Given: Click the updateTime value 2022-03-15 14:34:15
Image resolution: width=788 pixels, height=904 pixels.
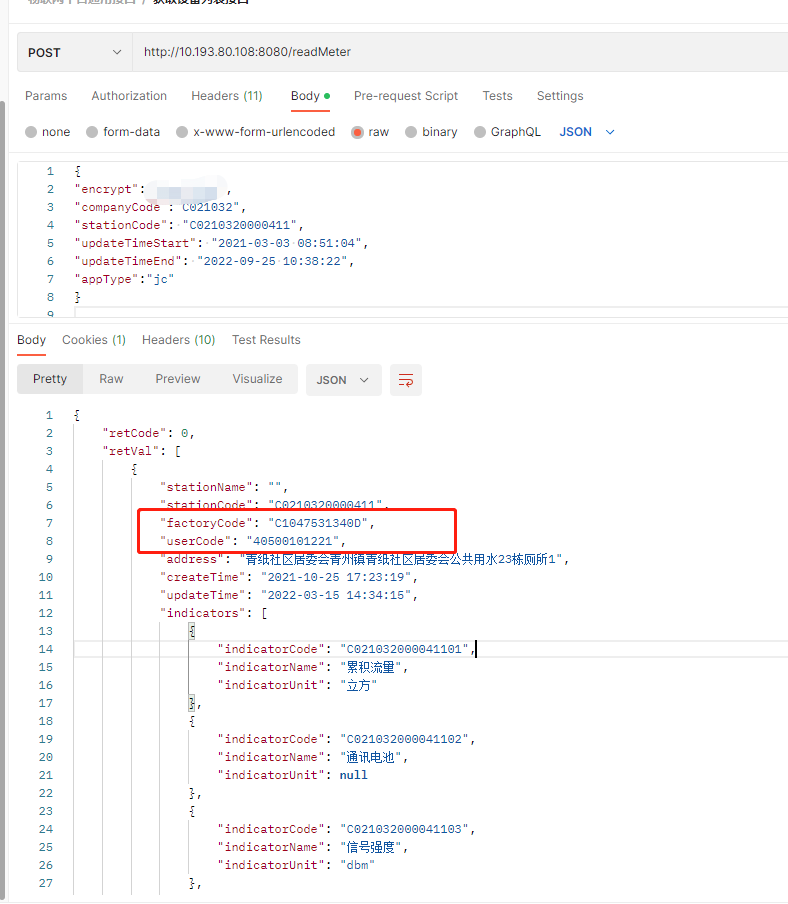Looking at the screenshot, I should (x=336, y=595).
